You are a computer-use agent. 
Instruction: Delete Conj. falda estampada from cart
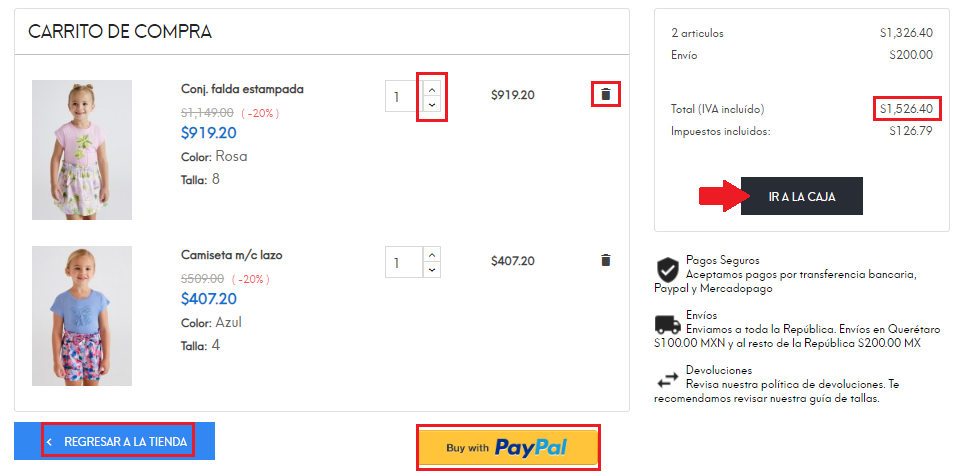605,95
